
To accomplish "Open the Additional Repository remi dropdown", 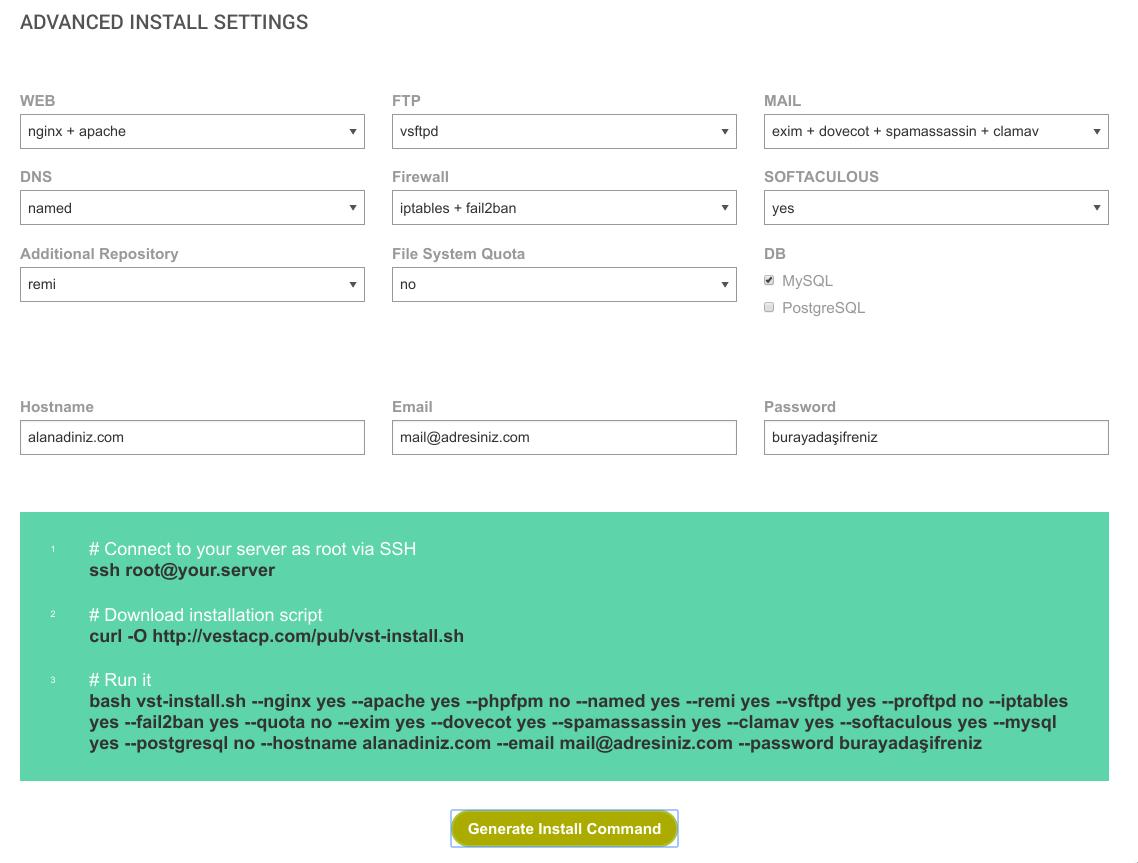I will [192, 284].
